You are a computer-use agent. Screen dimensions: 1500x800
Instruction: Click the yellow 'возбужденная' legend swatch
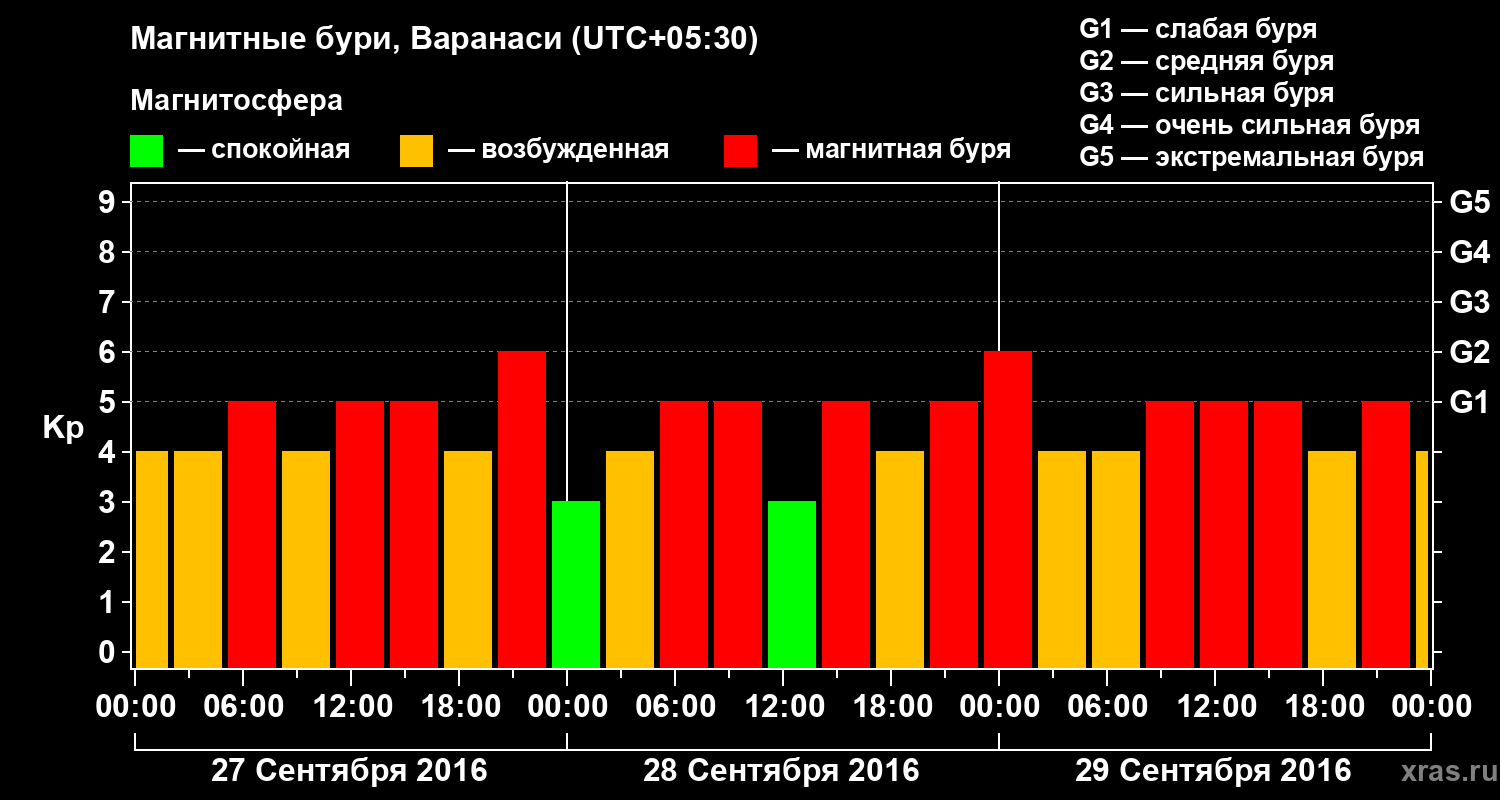(416, 151)
